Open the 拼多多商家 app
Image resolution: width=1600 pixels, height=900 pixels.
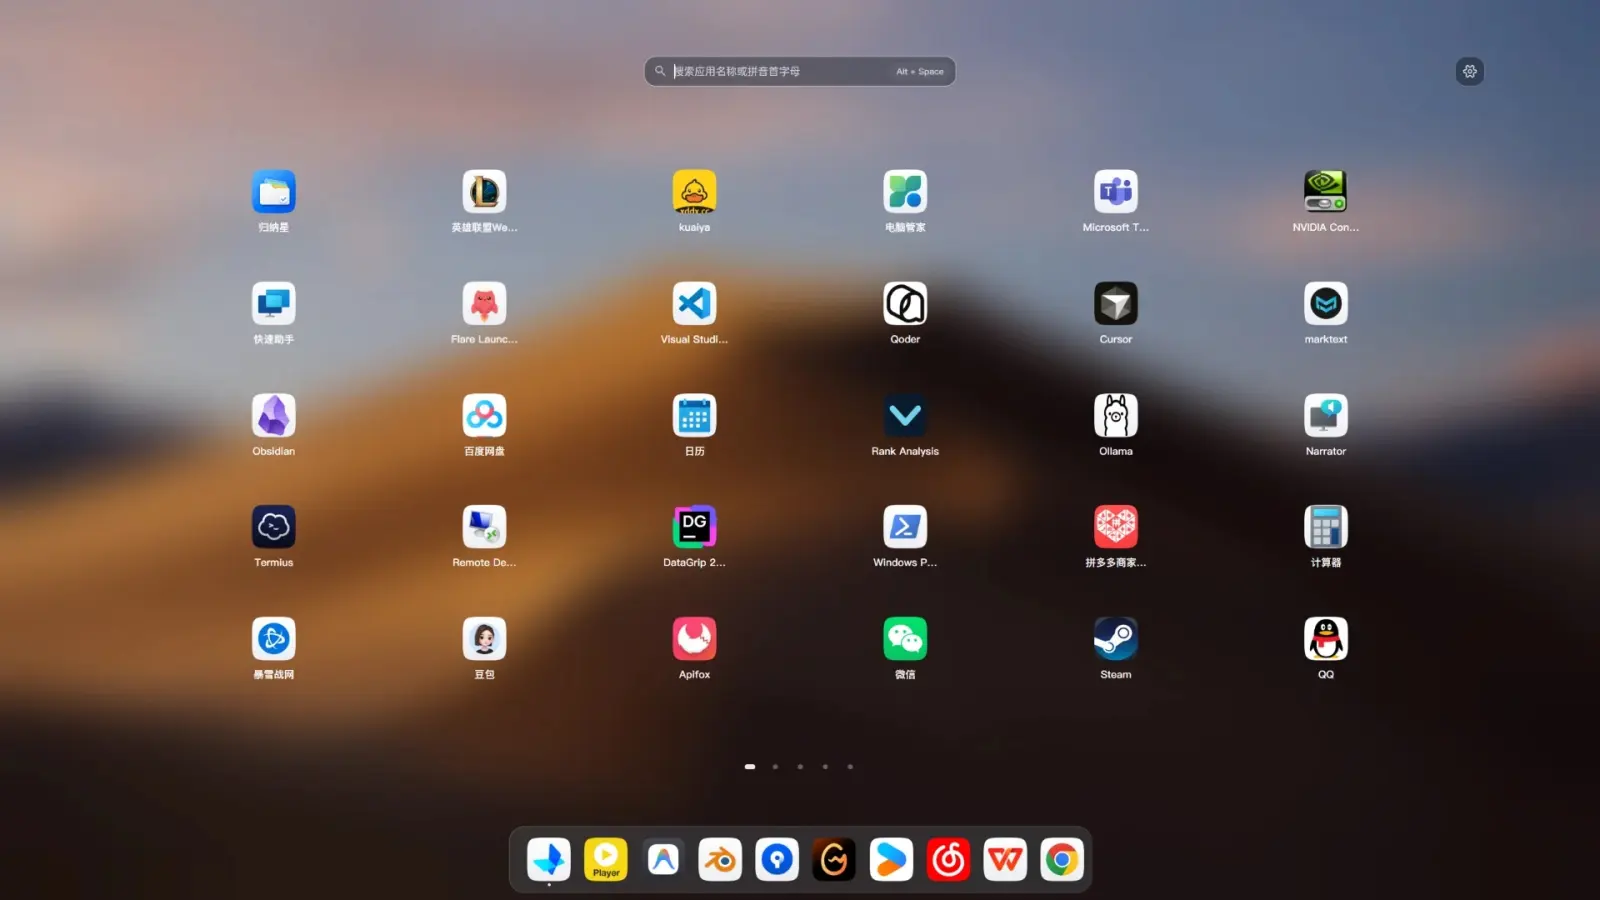pos(1116,527)
